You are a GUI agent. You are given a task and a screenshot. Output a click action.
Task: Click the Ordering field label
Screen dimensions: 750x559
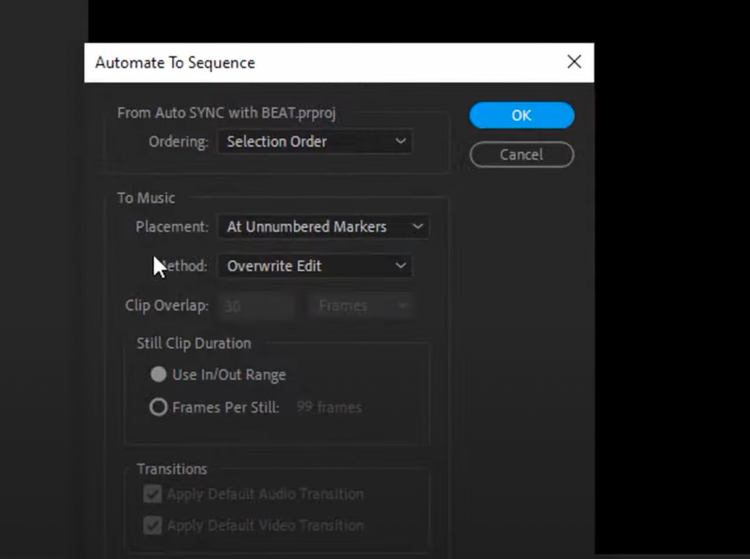(178, 142)
